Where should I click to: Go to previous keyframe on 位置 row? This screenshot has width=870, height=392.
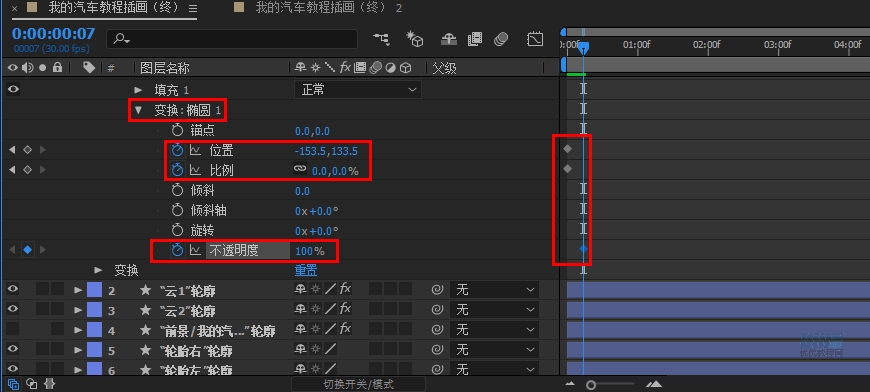pos(12,150)
